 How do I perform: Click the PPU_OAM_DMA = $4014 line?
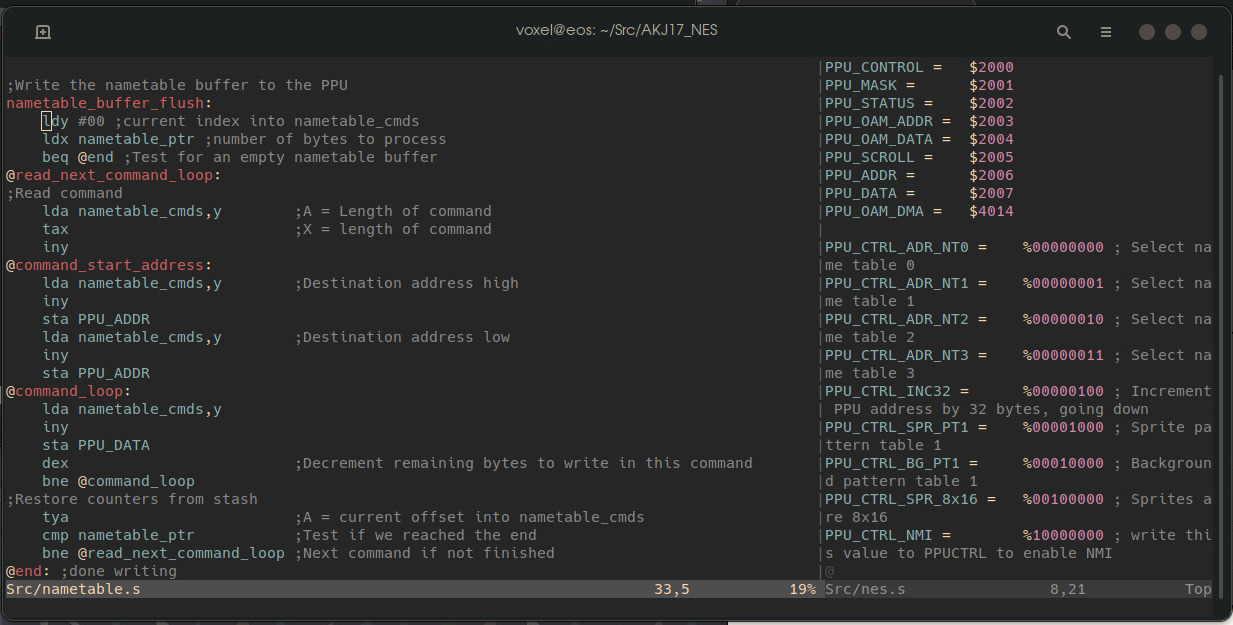tap(919, 211)
